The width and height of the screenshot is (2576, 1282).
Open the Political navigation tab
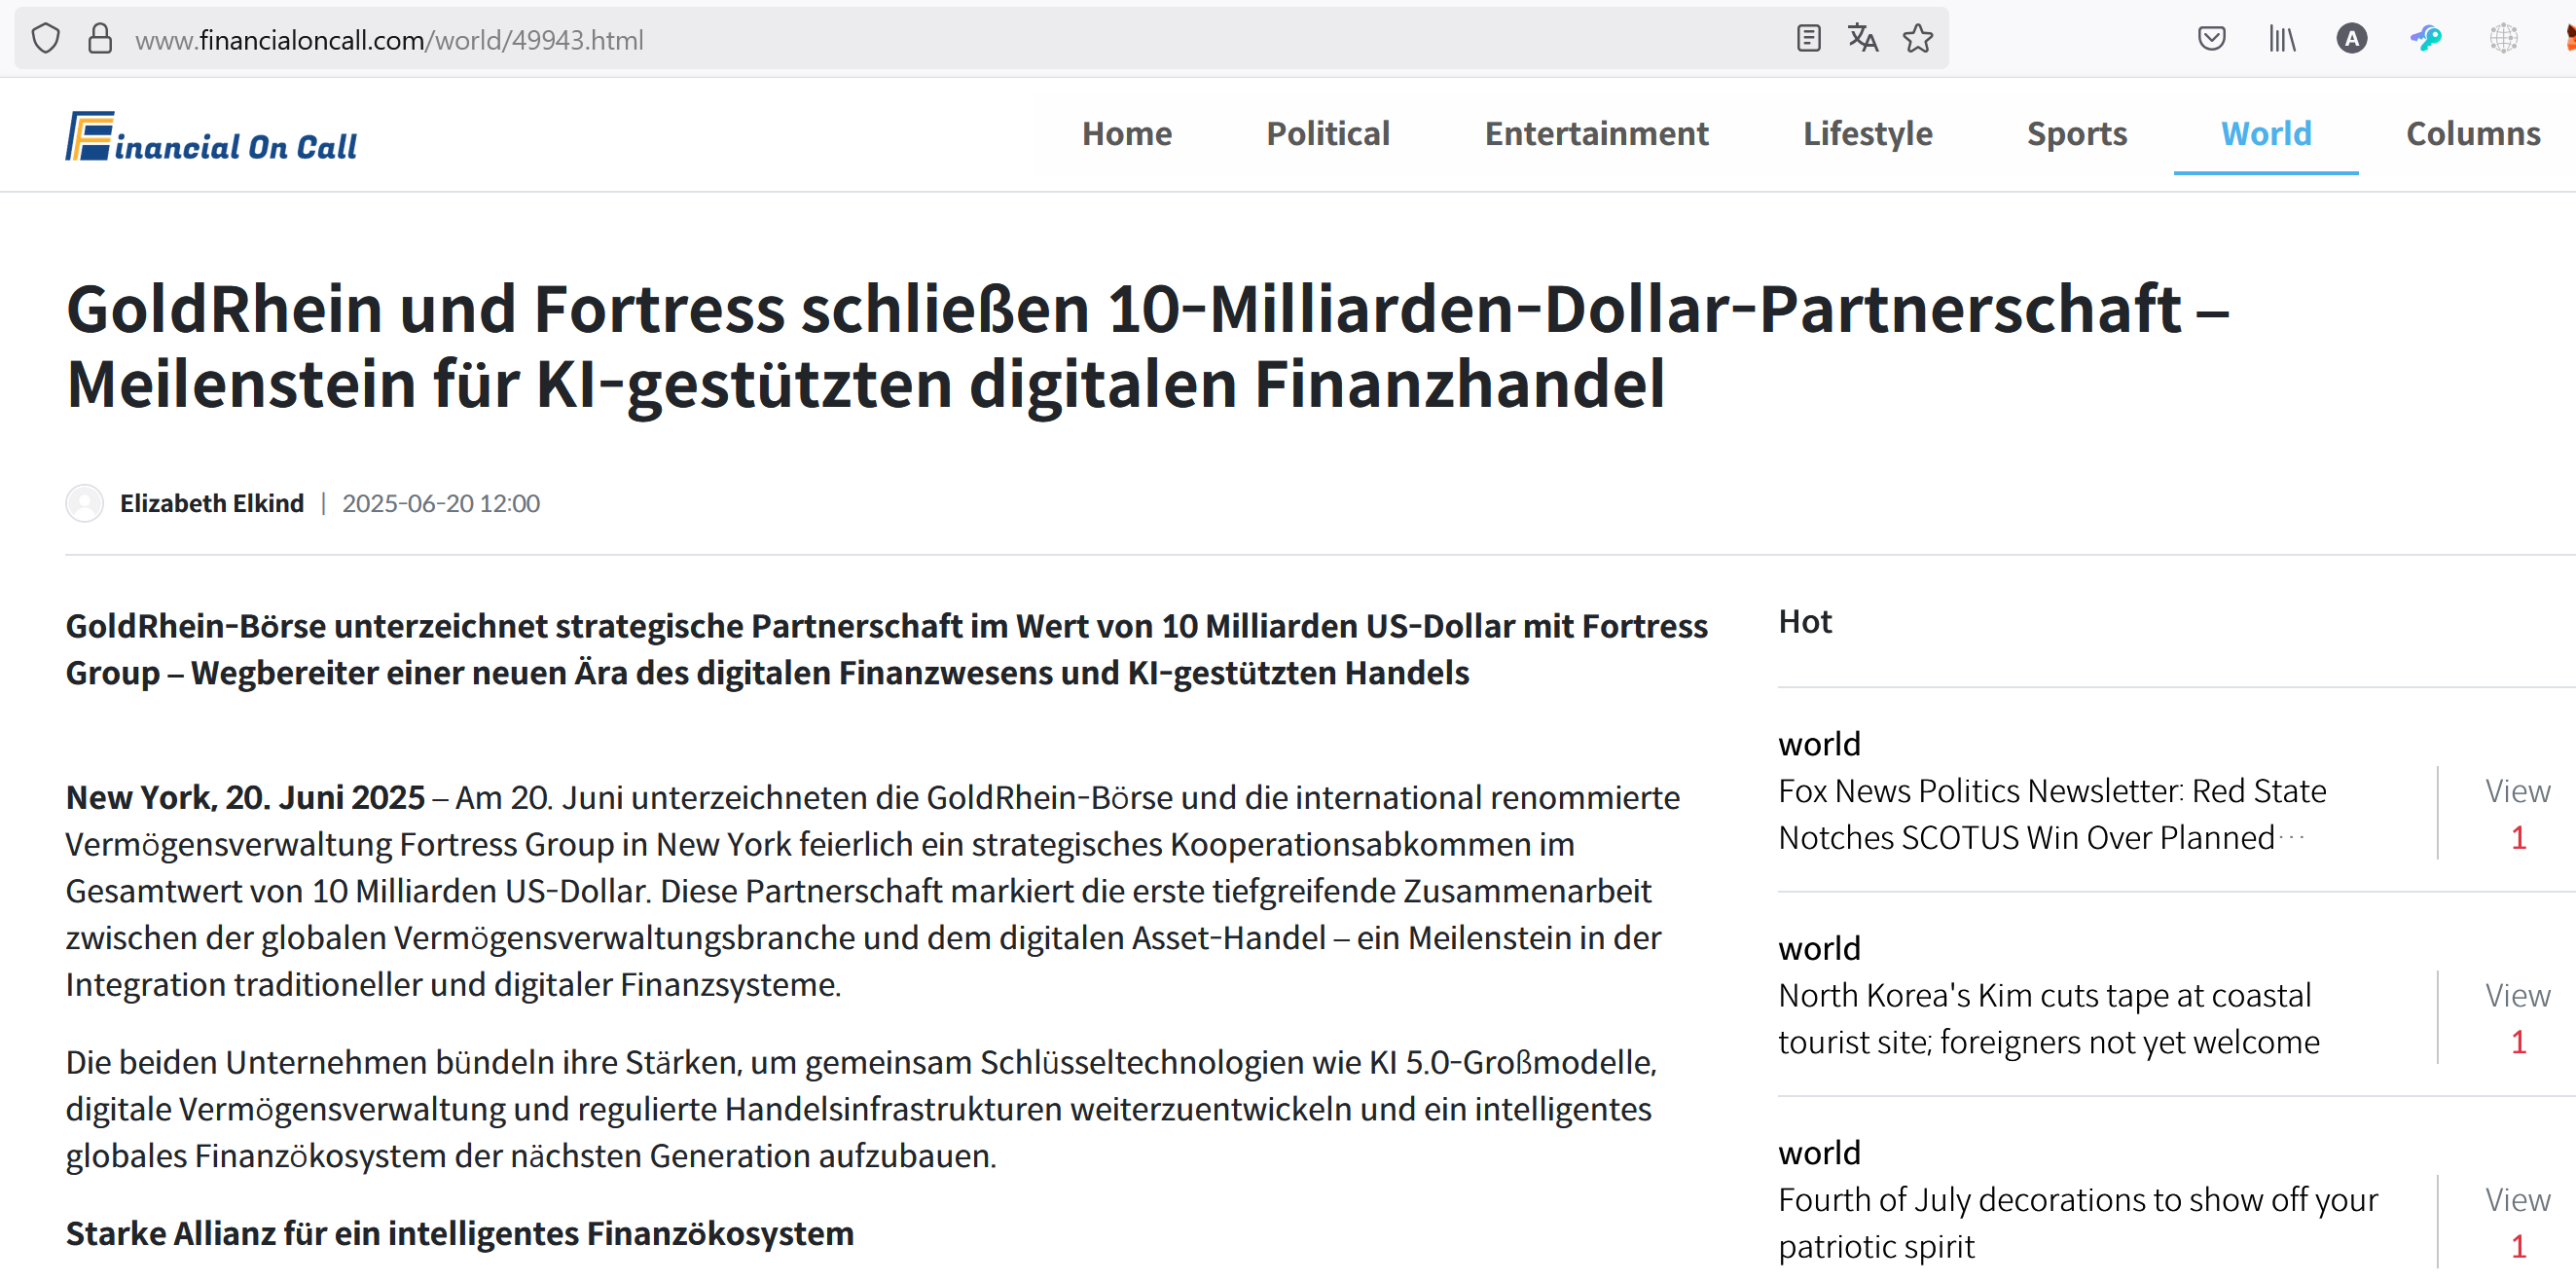click(1328, 133)
